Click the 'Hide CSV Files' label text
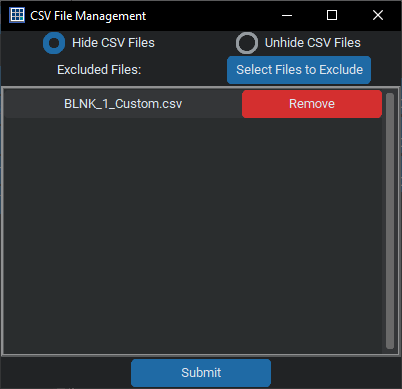Image resolution: width=402 pixels, height=389 pixels. (113, 43)
